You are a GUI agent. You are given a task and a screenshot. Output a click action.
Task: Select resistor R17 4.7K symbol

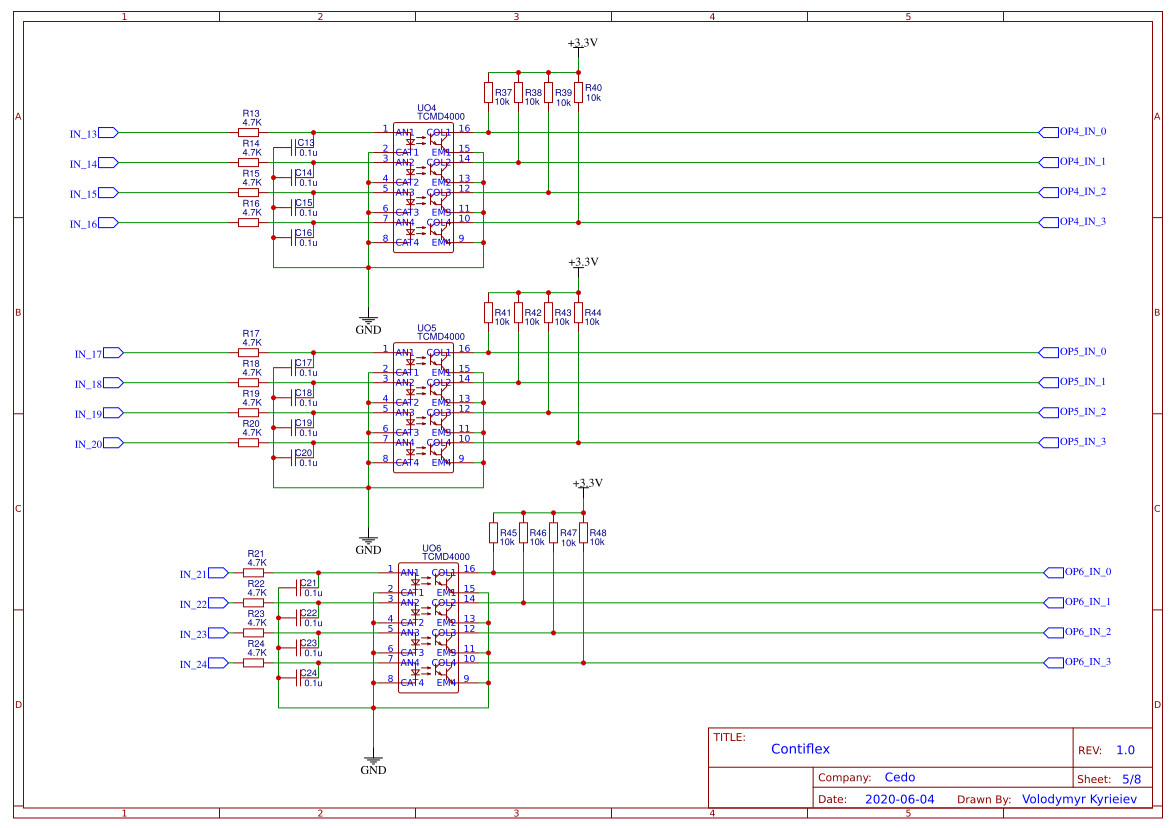click(246, 351)
